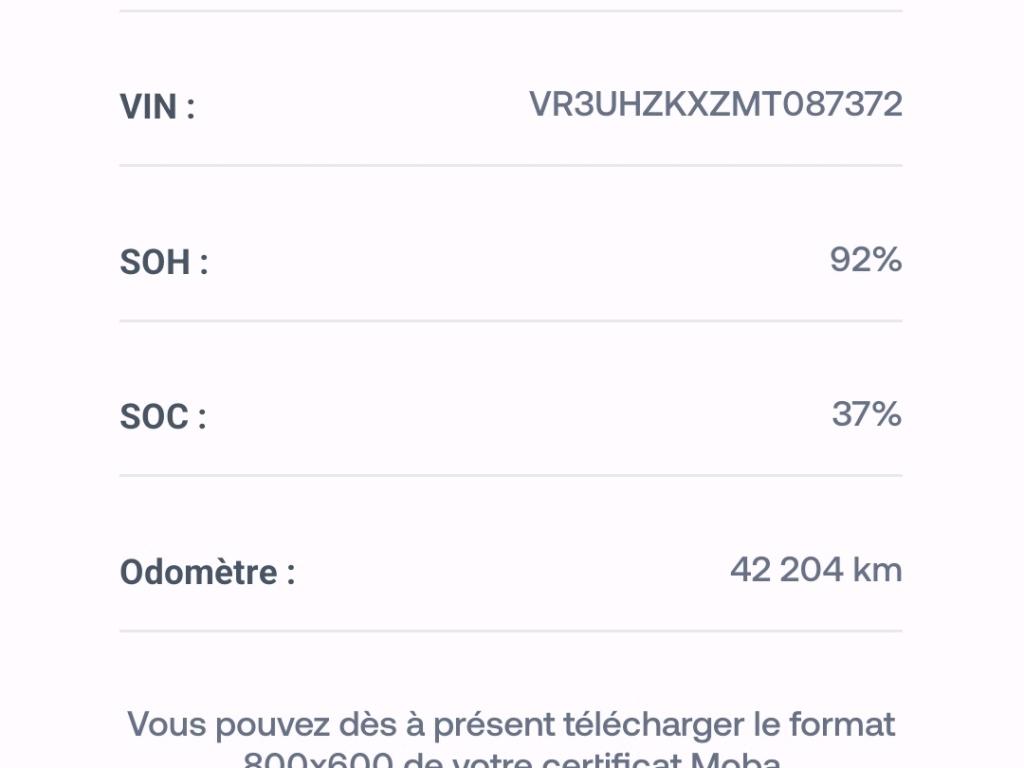Click the word format in the message
1024x768 pixels.
click(x=842, y=724)
